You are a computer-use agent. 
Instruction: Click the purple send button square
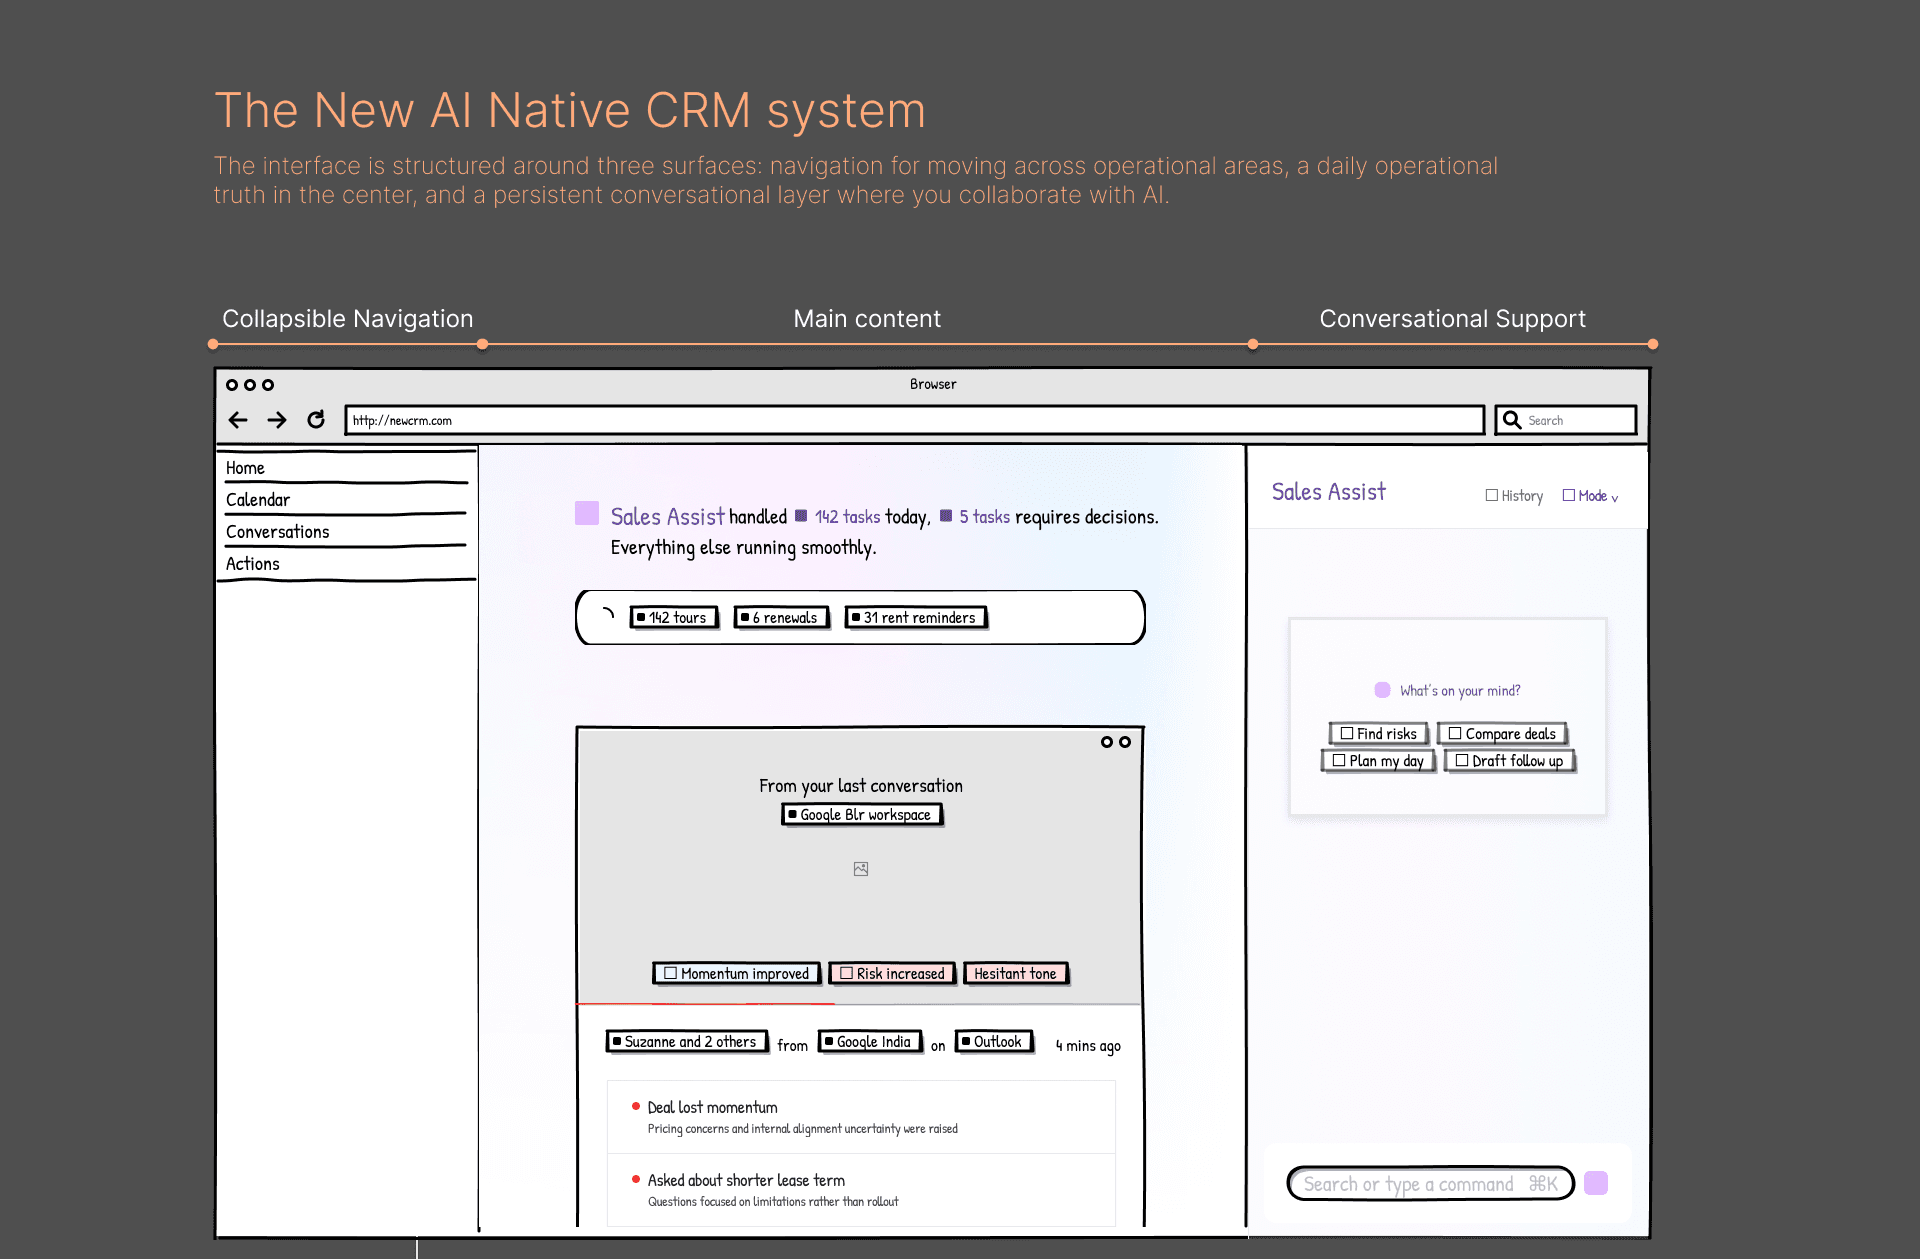click(1596, 1183)
